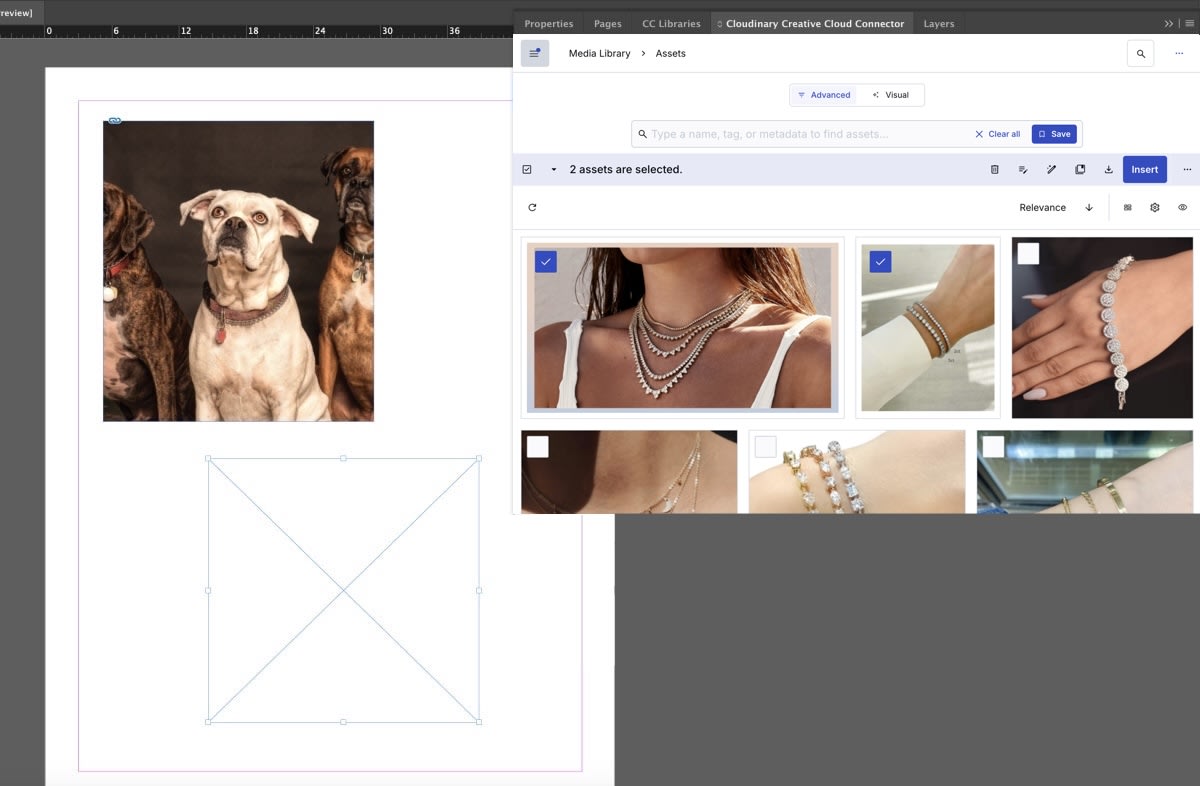The image size is (1200, 786).
Task: Refresh the asset list
Action: (531, 207)
